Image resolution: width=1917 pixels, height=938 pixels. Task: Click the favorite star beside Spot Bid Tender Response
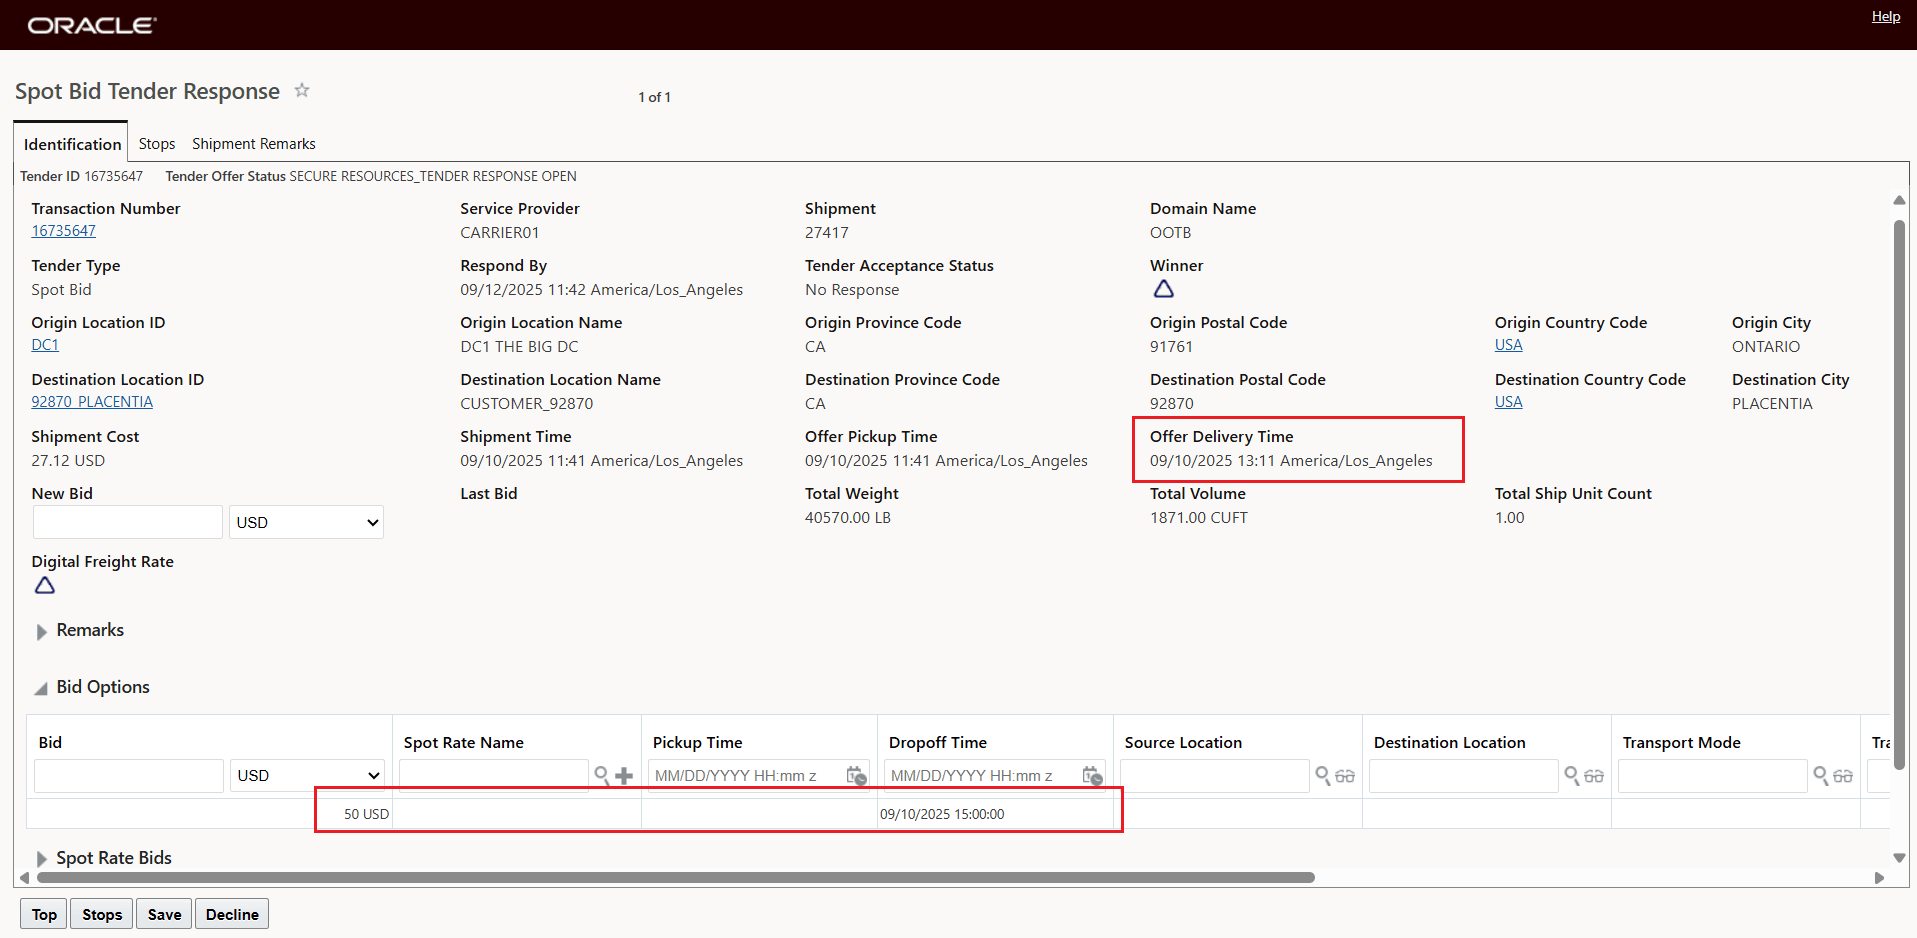pos(302,91)
